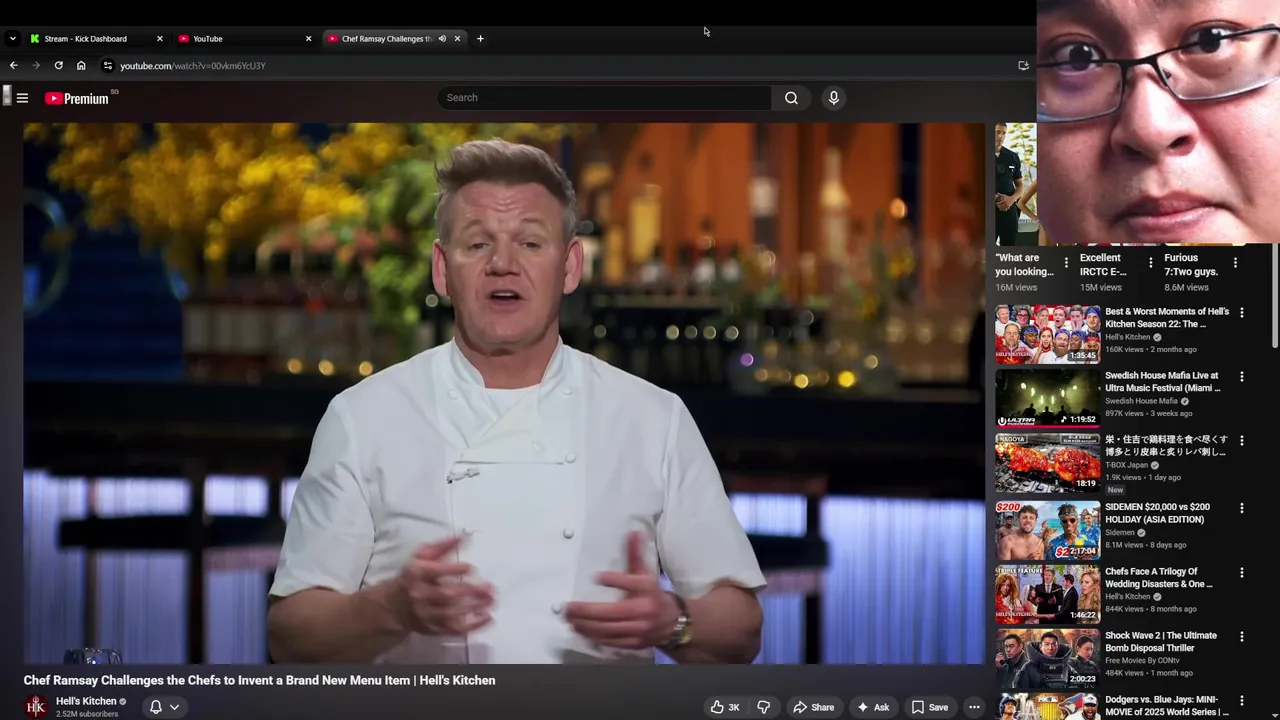Screen dimensions: 1280x720
Task: Open Best & Worst Moments of Hell's Kitchen title
Action: [x=1167, y=318]
